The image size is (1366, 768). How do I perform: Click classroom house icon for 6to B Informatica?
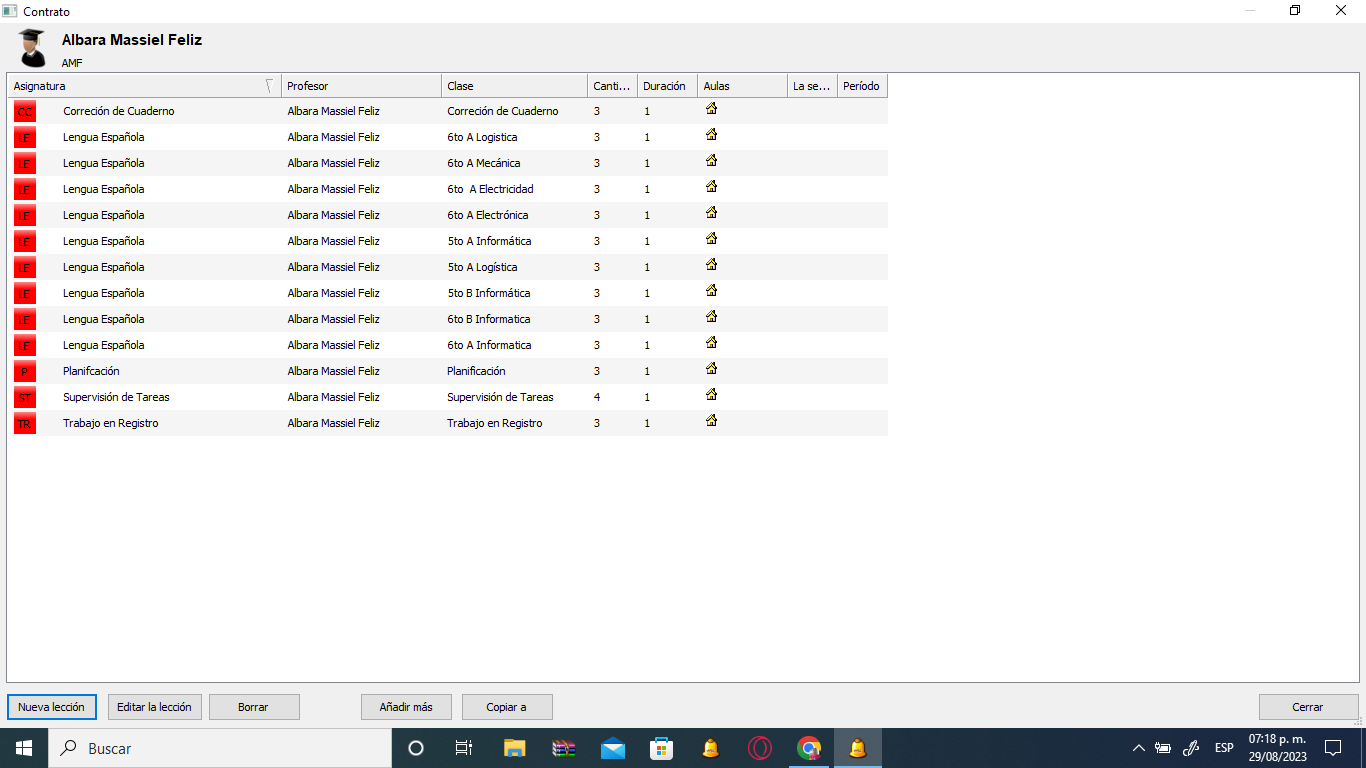(x=712, y=317)
